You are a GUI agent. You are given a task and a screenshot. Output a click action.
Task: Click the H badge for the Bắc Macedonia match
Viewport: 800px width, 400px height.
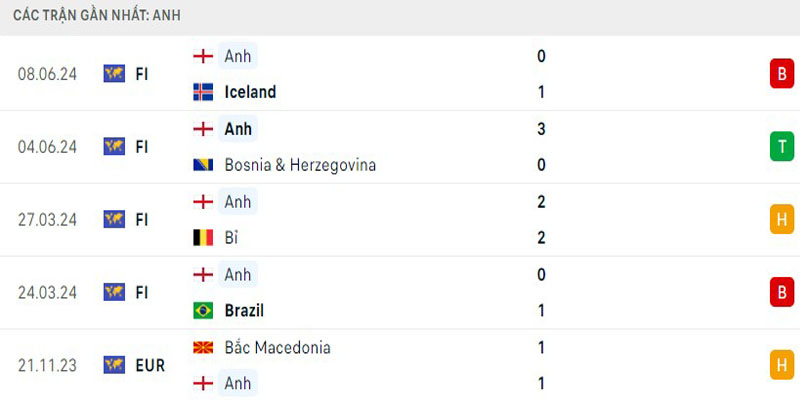tap(781, 366)
